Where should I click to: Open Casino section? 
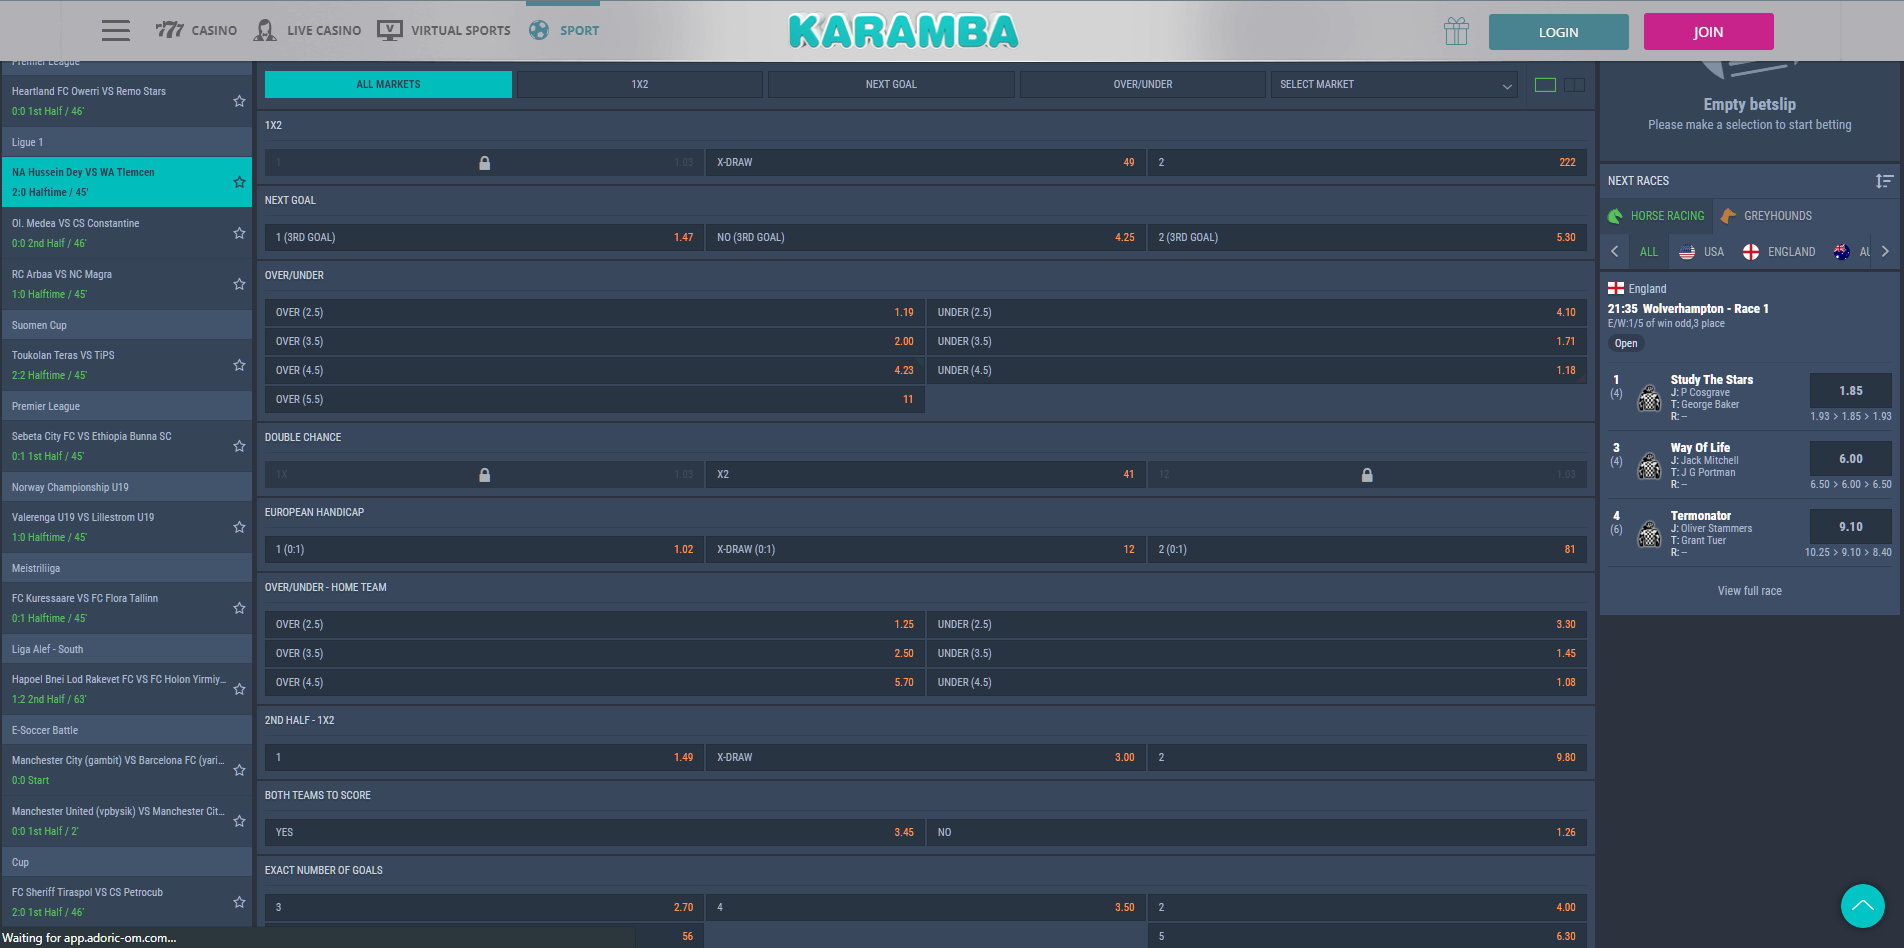coord(196,30)
